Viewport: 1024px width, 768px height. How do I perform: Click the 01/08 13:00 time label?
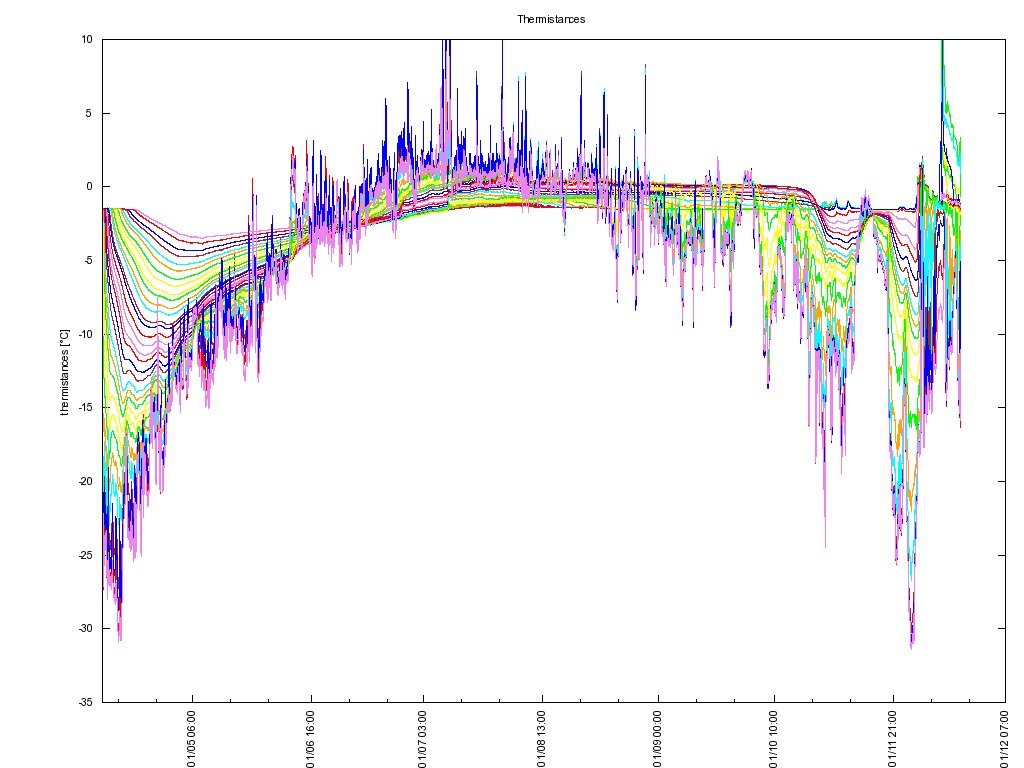pos(542,738)
